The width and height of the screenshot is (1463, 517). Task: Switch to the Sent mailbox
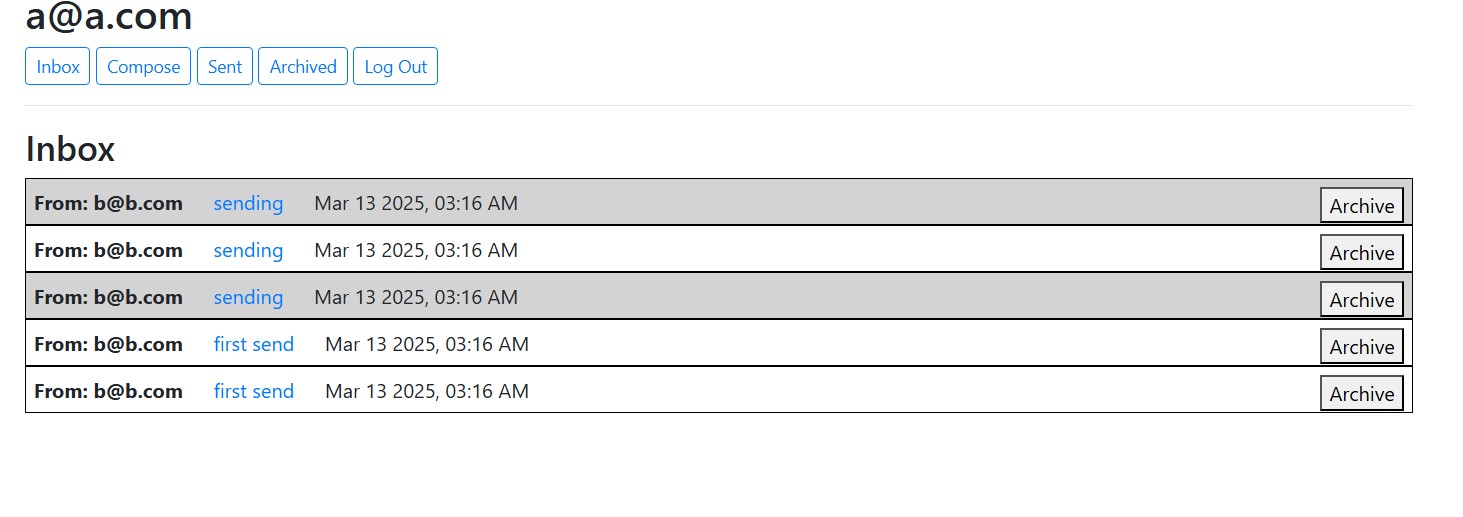coord(225,67)
